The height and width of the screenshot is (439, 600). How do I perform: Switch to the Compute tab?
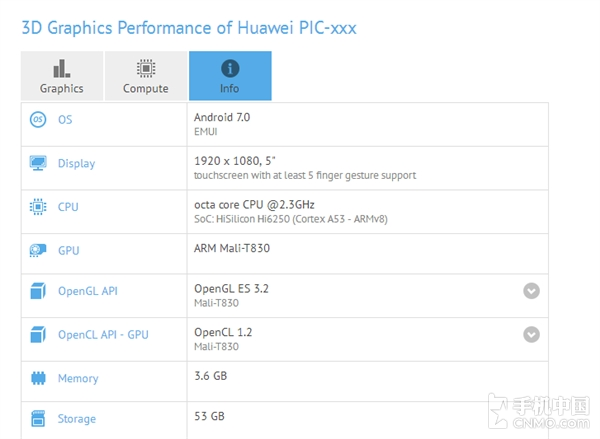(145, 76)
